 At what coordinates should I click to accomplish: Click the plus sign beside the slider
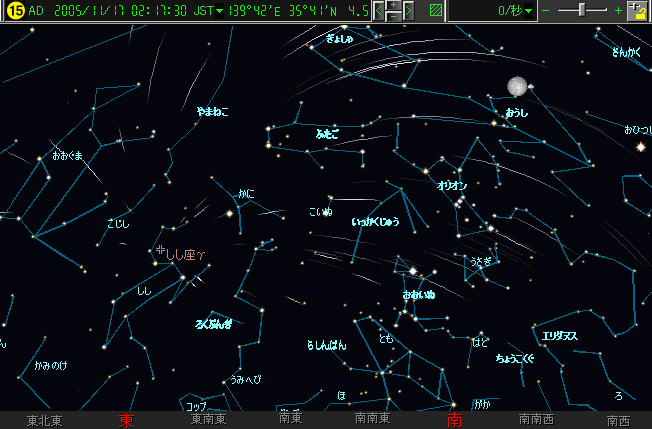(x=618, y=12)
